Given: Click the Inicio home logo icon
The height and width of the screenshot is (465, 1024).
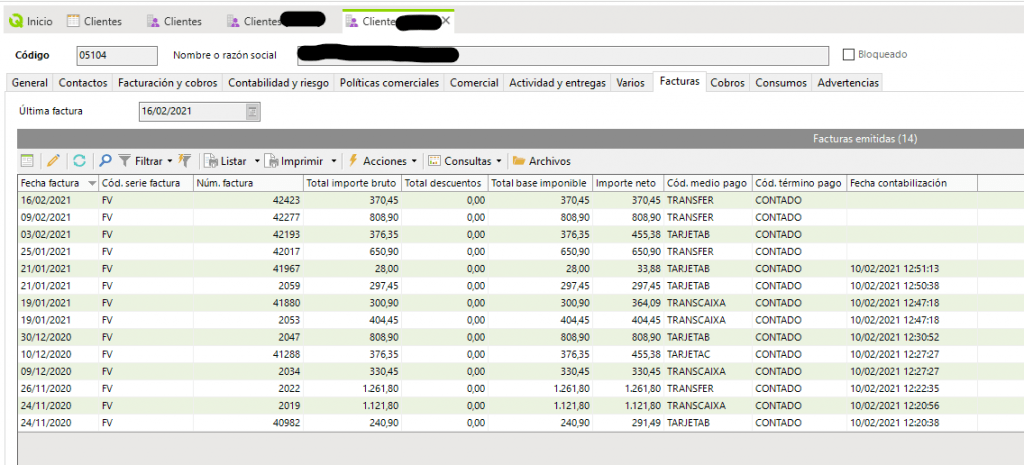Looking at the screenshot, I should 16,22.
